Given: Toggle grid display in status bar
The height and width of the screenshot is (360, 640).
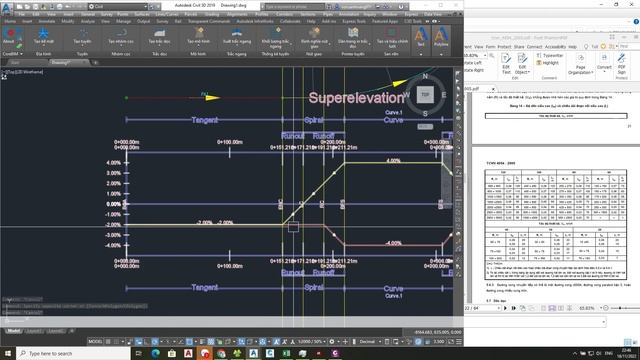Looking at the screenshot, I should point(108,342).
